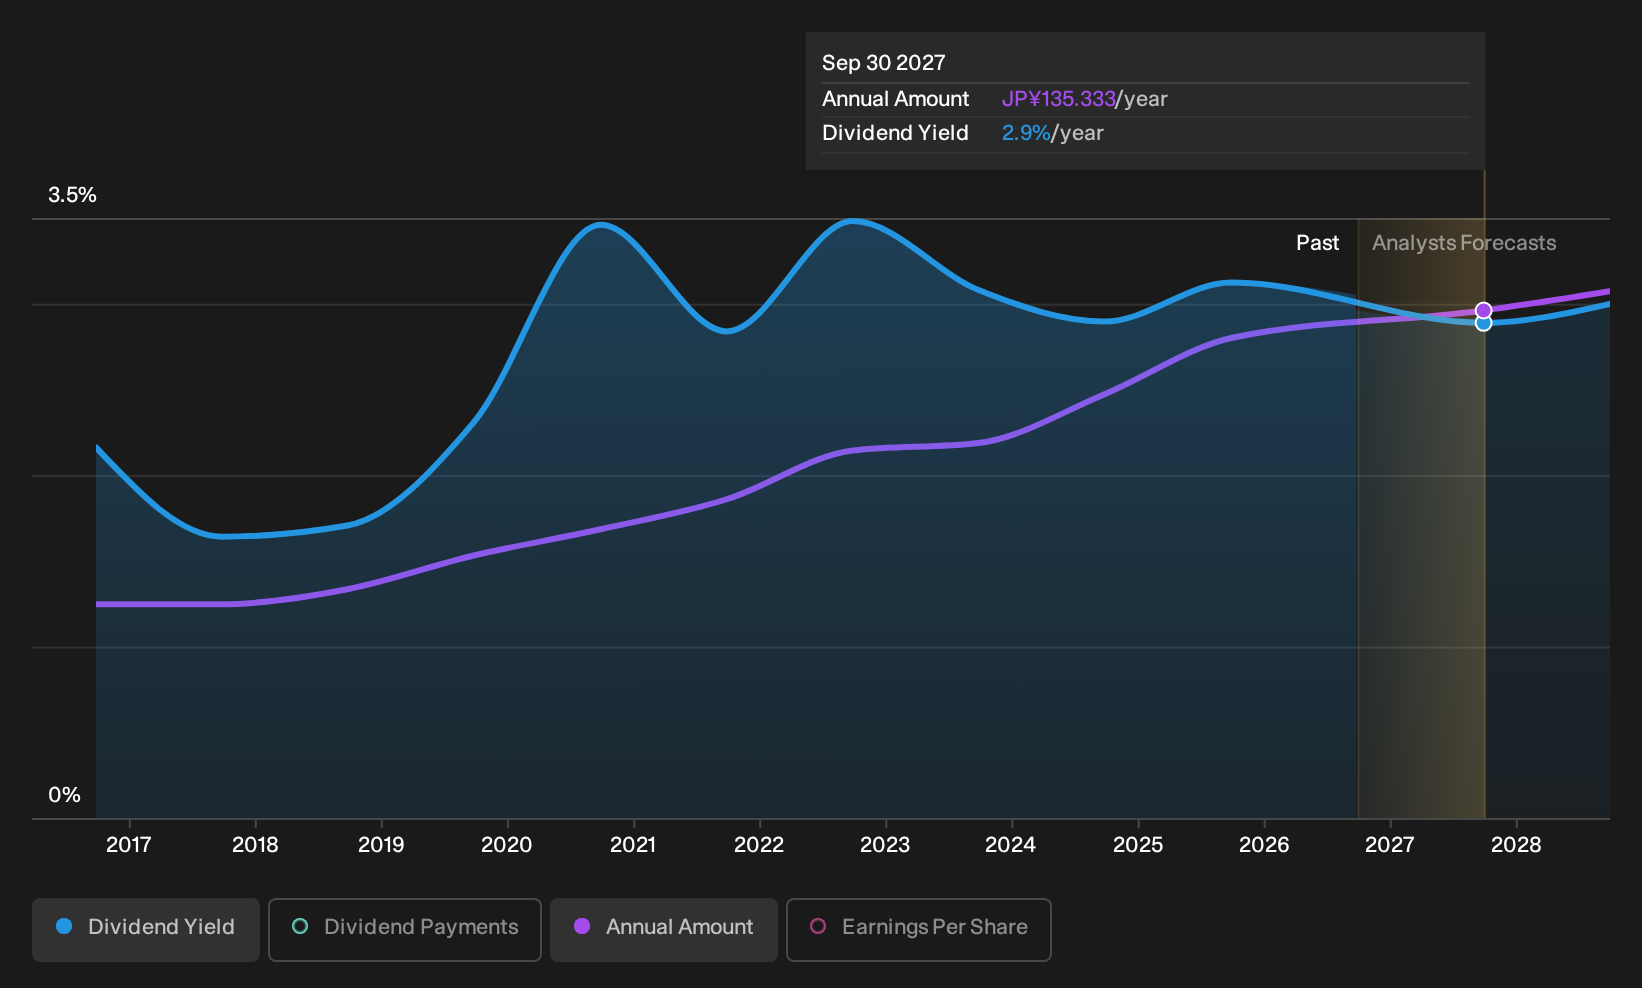The image size is (1642, 988).
Task: Enable the Dividend Payments series
Action: pos(405,930)
